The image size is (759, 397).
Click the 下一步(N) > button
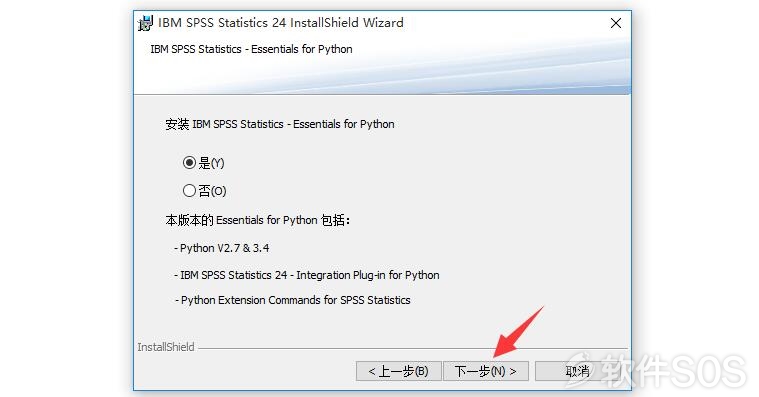tap(486, 371)
